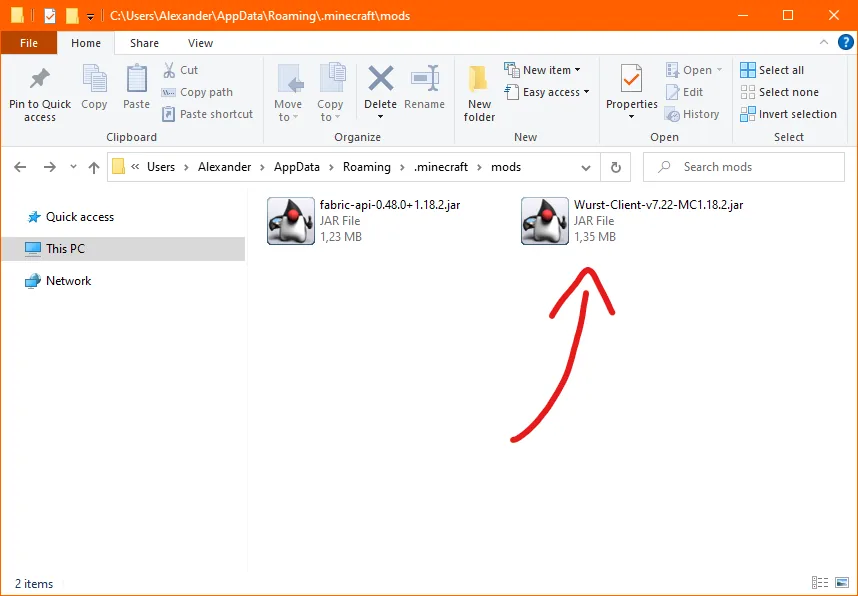858x596 pixels.
Task: Switch to details view icon in status bar
Action: tap(820, 583)
